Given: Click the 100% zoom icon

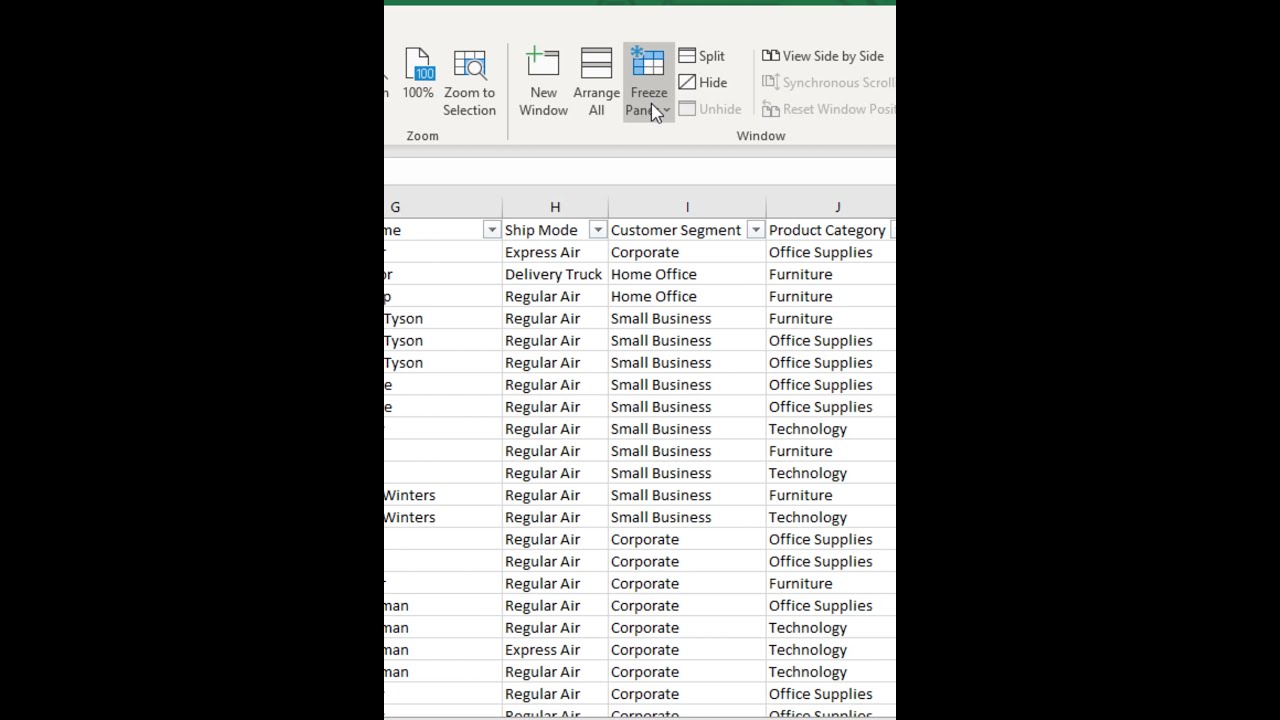Looking at the screenshot, I should tap(418, 75).
